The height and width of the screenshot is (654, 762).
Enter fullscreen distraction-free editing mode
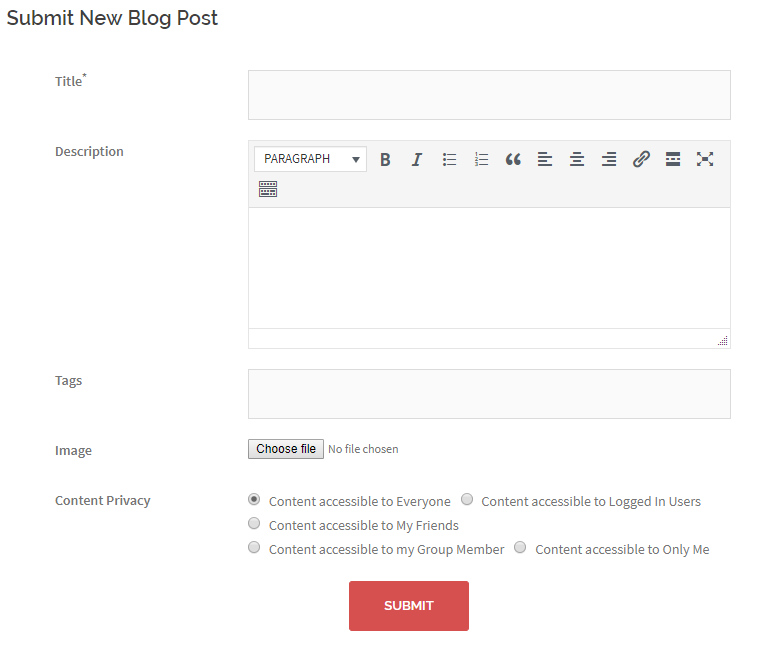[705, 159]
